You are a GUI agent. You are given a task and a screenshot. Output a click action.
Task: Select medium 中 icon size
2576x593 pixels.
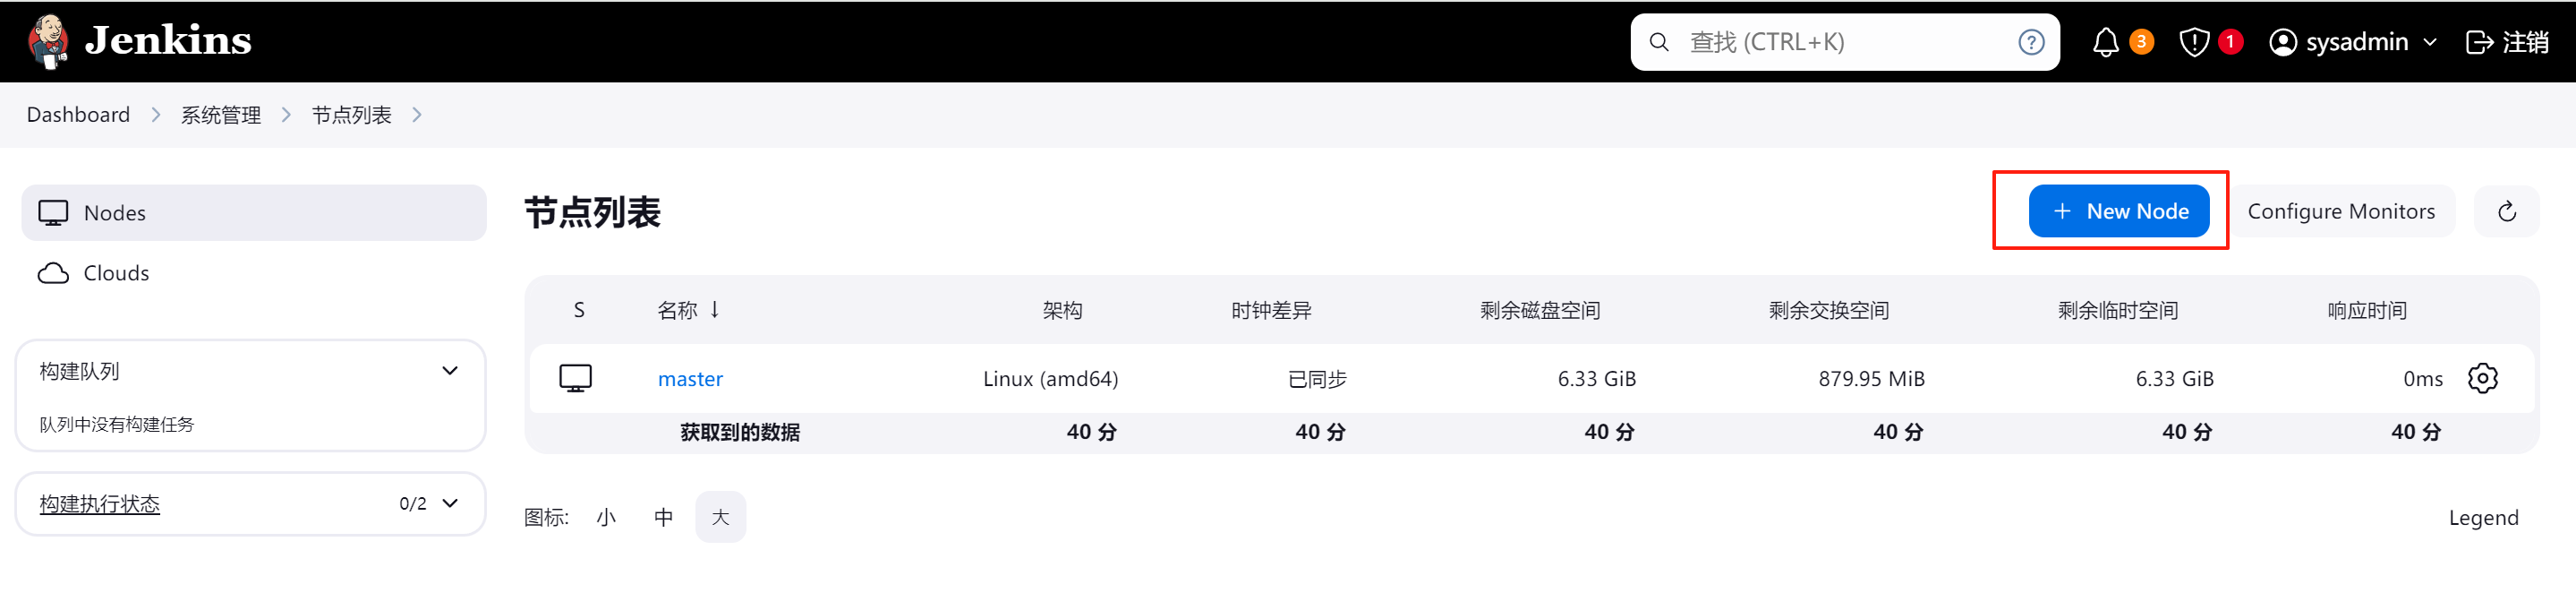[663, 517]
